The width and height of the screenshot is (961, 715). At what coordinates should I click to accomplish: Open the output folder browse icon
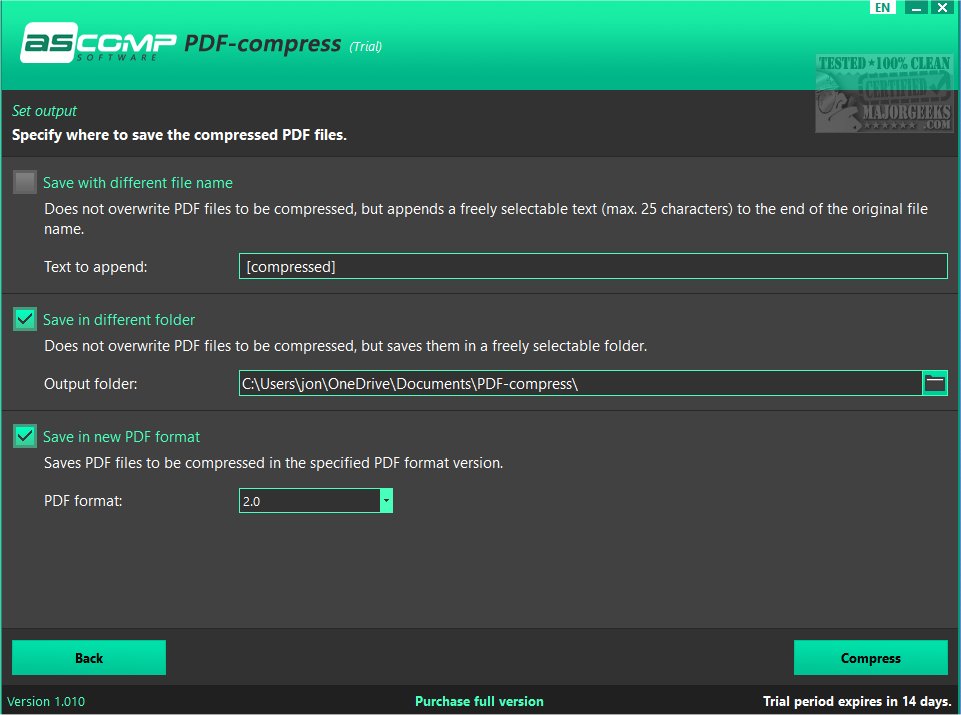tap(935, 384)
